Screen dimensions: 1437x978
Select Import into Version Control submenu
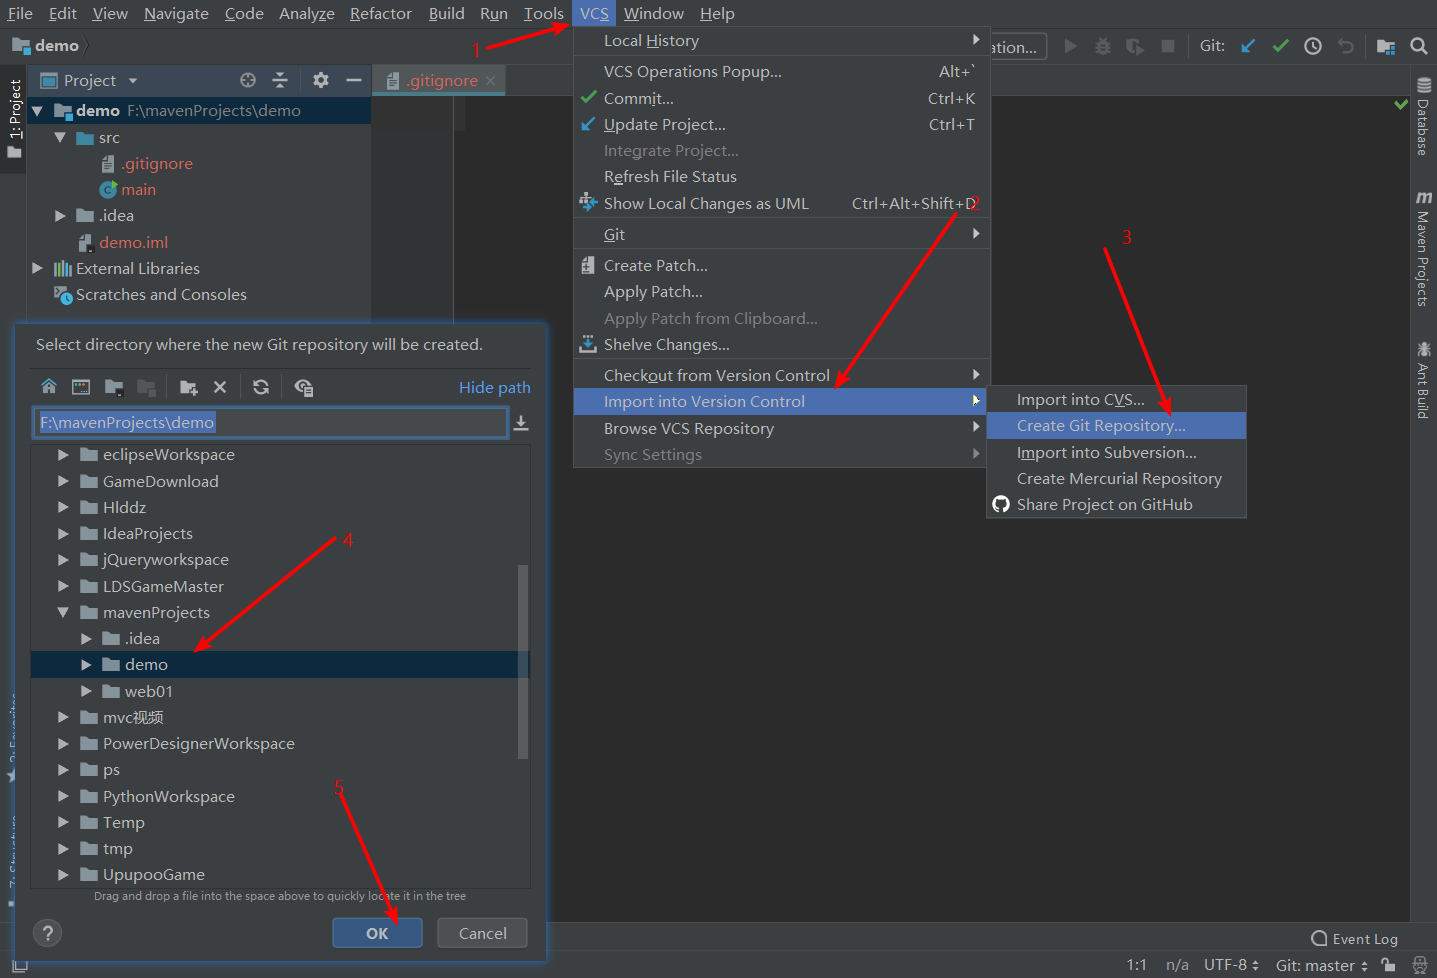coord(781,401)
